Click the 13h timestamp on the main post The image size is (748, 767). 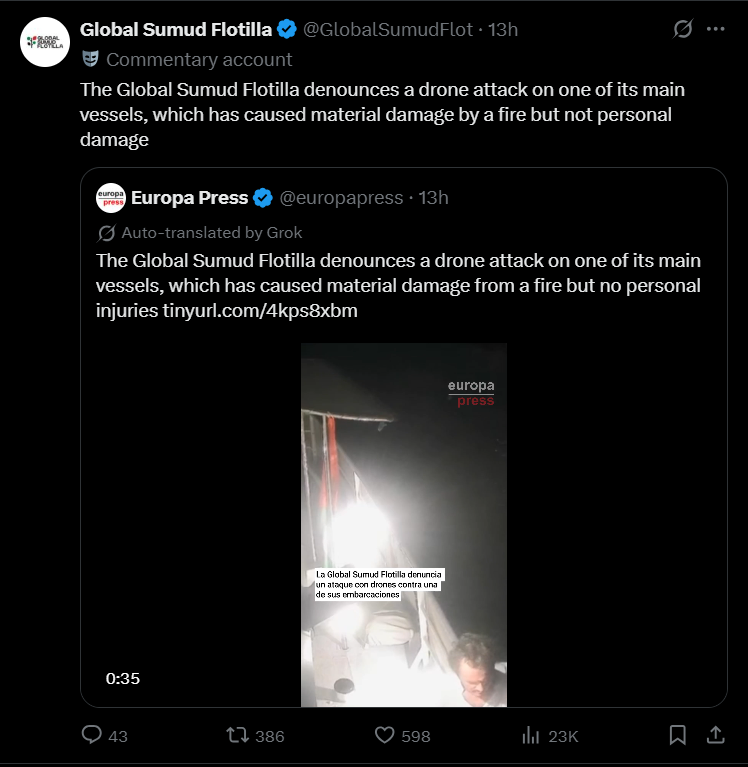[x=503, y=29]
